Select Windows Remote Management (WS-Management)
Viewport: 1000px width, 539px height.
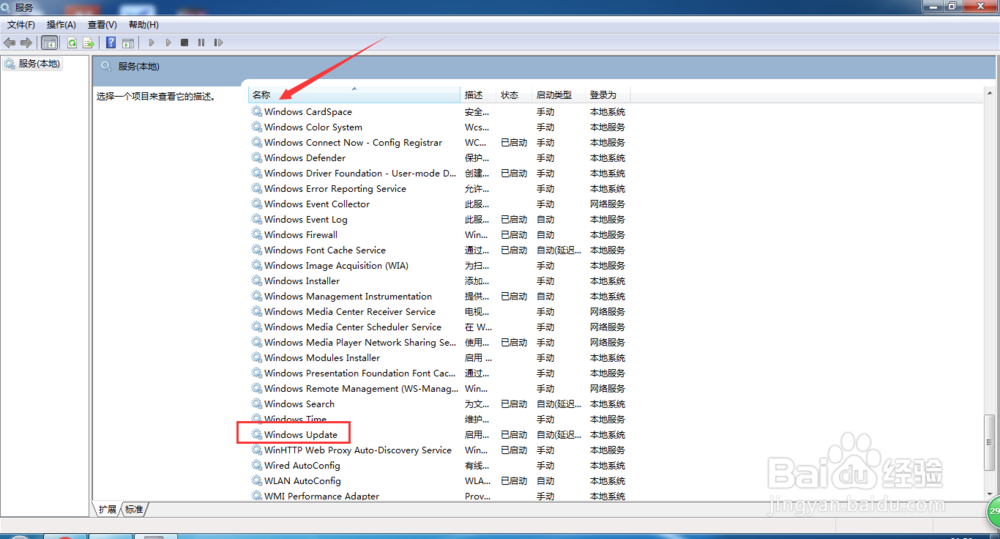[361, 388]
